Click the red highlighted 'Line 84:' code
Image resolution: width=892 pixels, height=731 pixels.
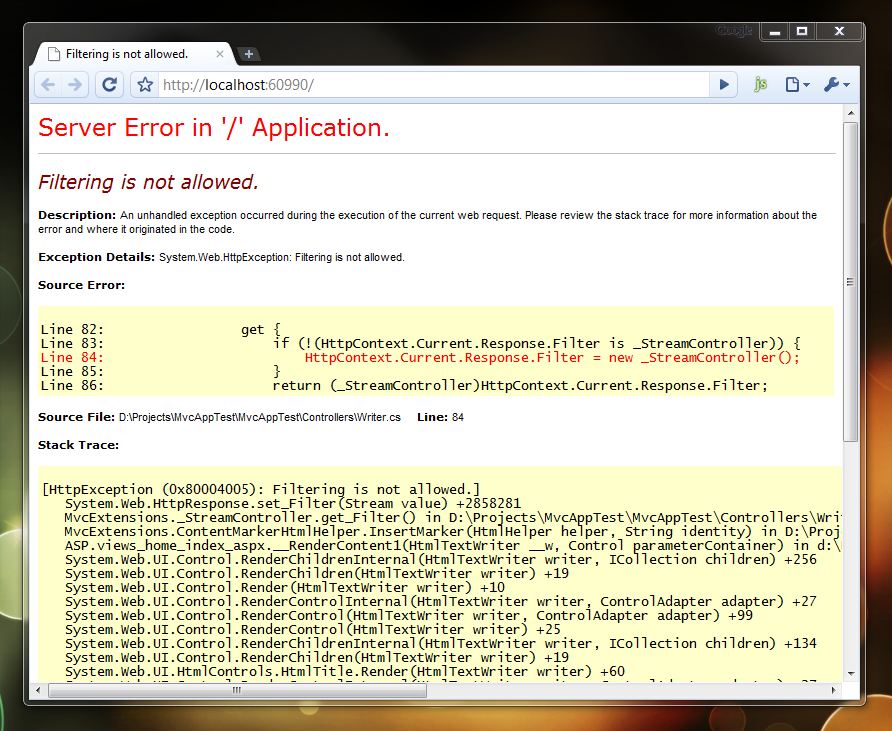420,358
